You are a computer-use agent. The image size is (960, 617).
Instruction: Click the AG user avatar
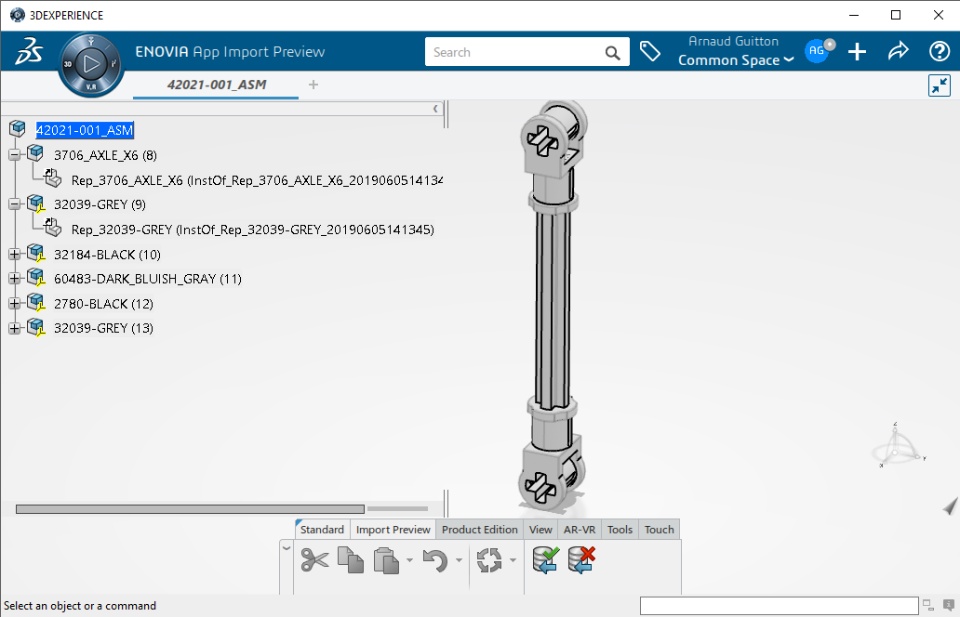[819, 51]
